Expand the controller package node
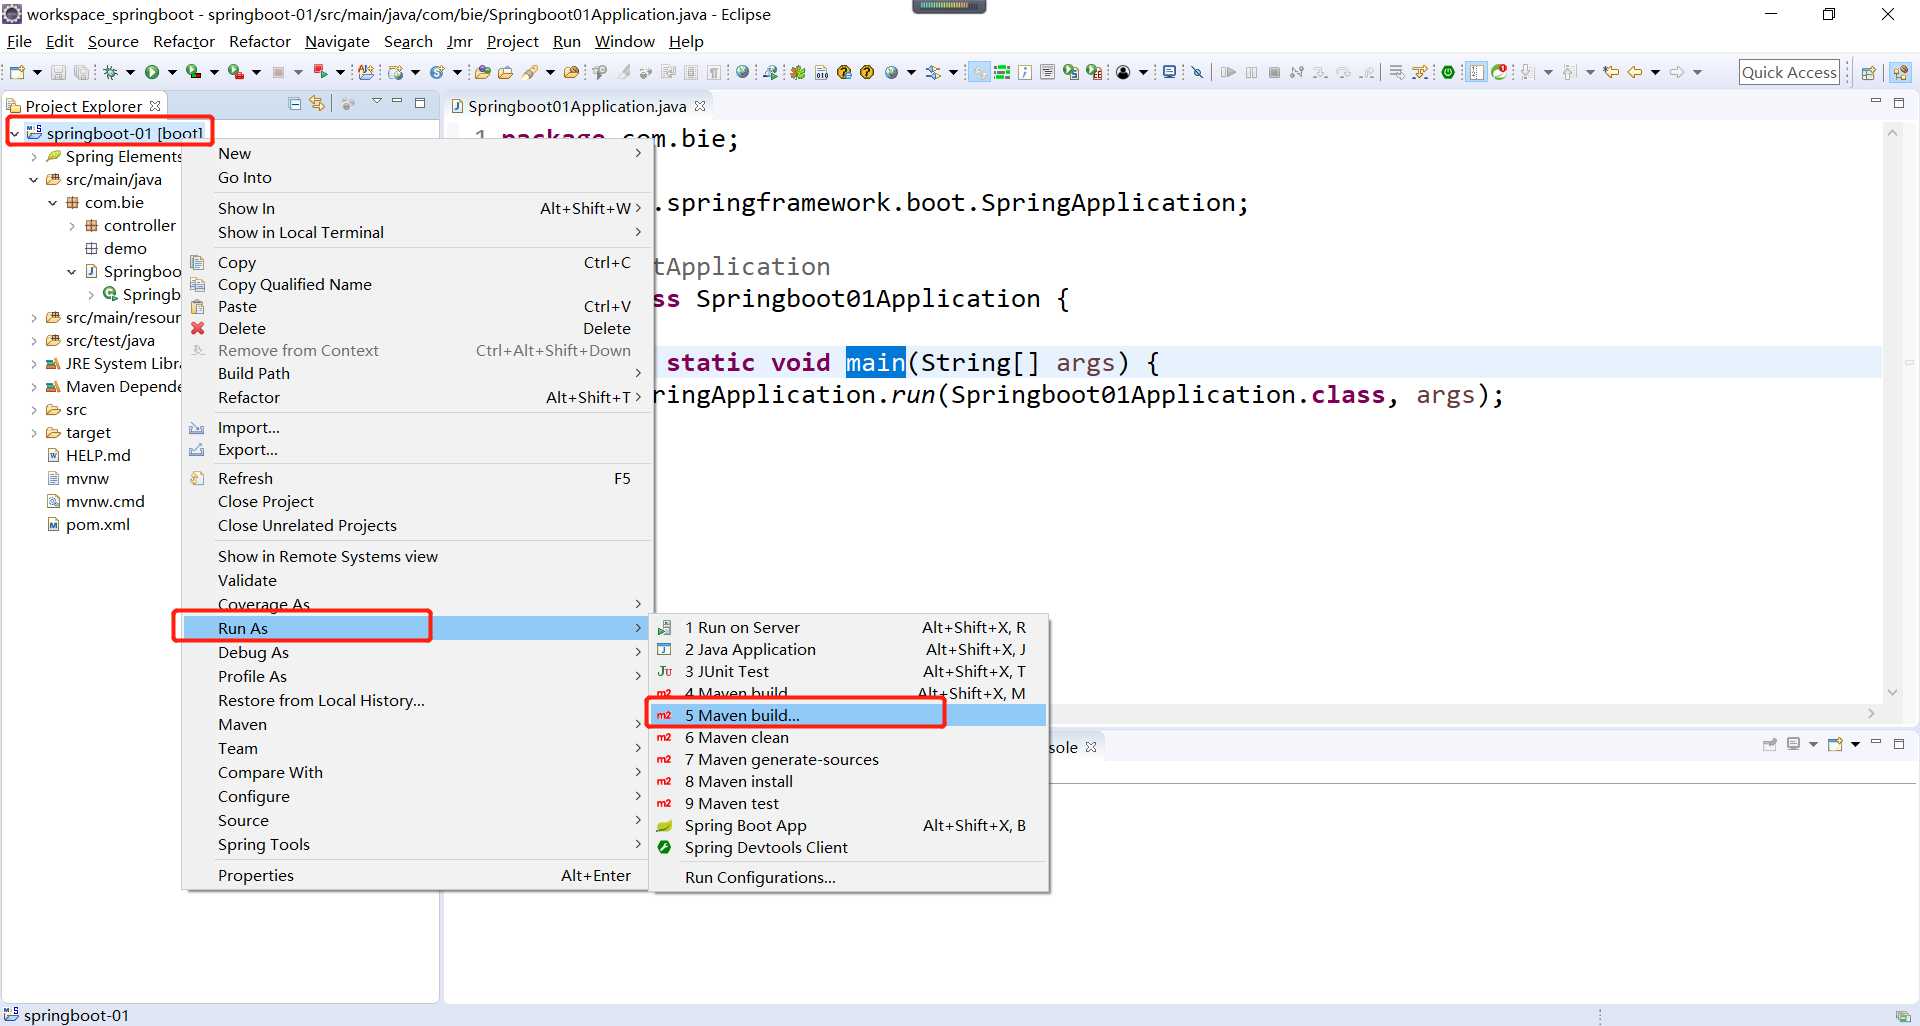The width and height of the screenshot is (1920, 1026). coord(72,226)
